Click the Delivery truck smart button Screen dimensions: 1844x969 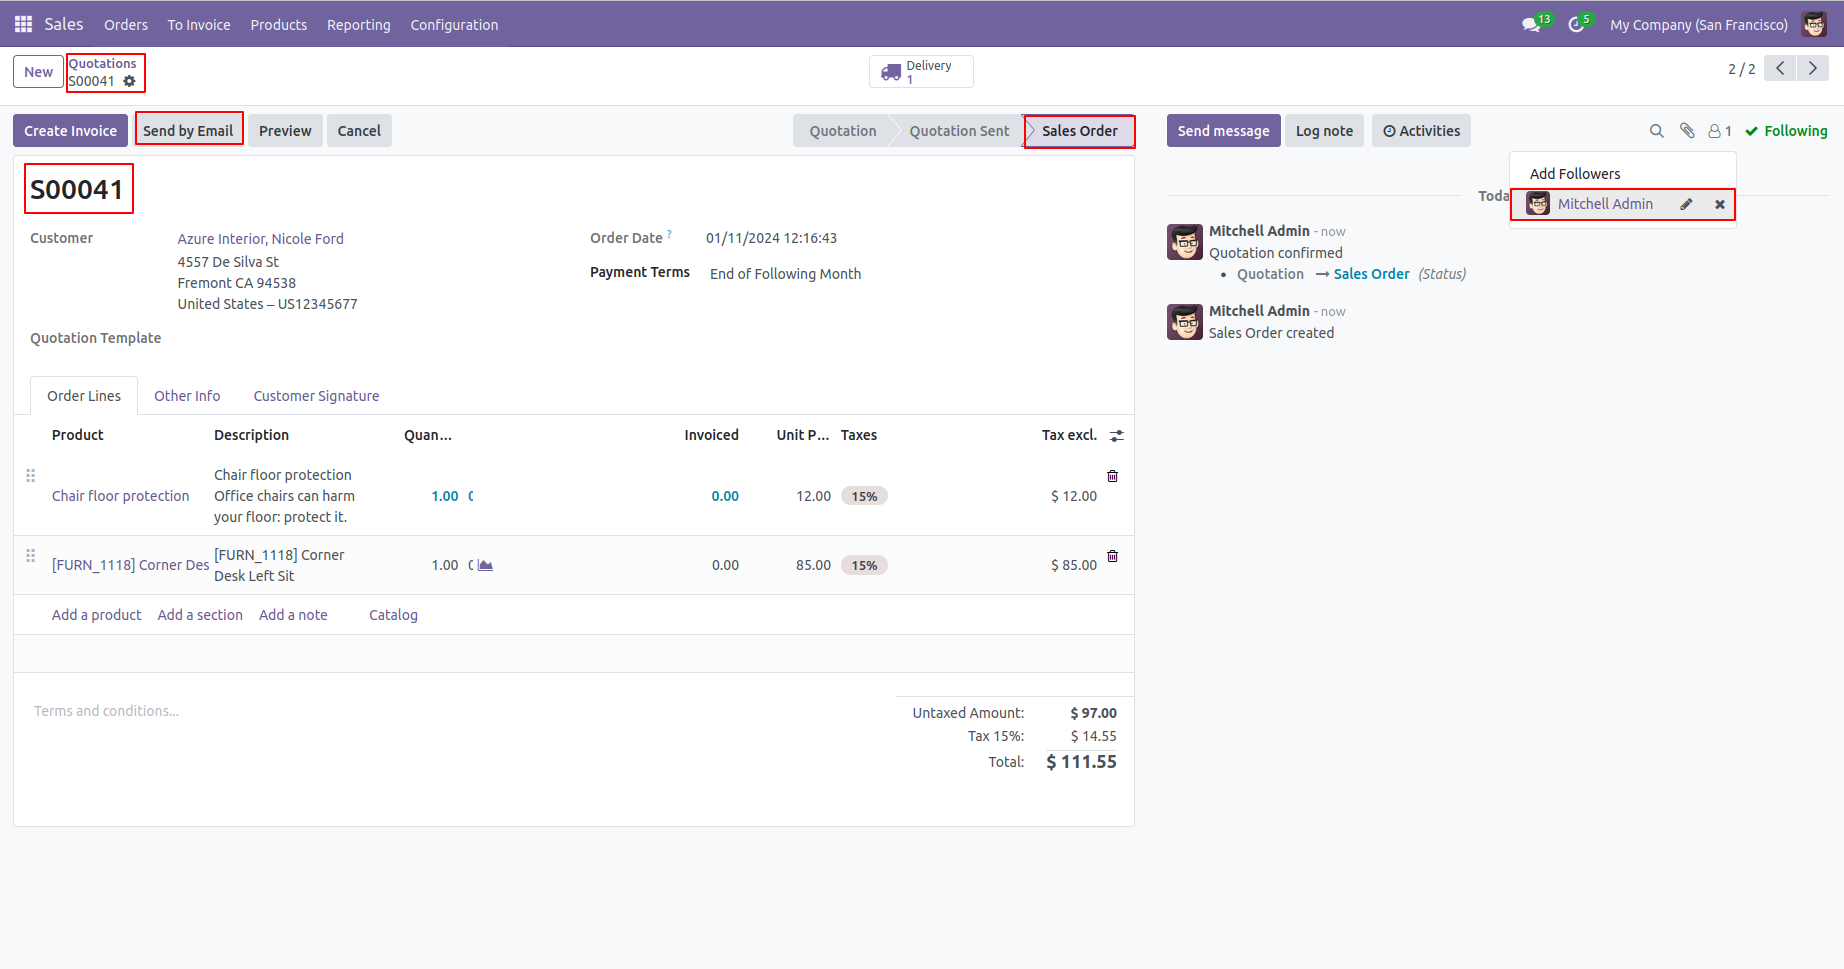920,72
